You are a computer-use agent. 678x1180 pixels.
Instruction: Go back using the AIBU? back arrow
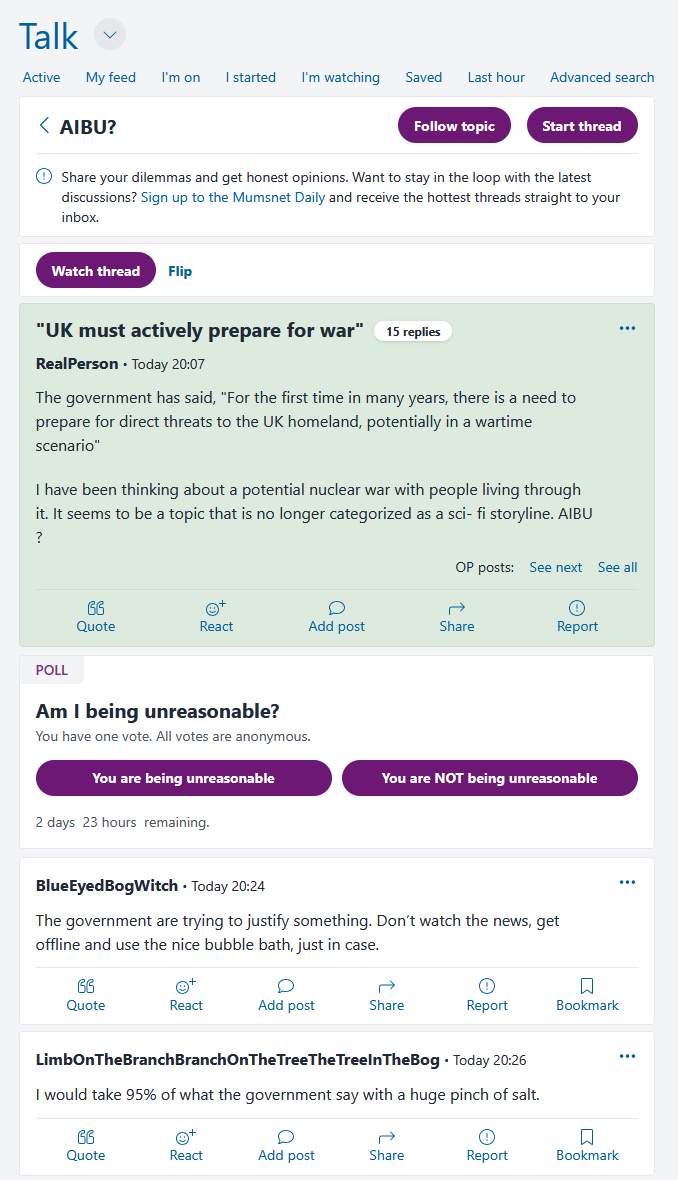(x=44, y=126)
